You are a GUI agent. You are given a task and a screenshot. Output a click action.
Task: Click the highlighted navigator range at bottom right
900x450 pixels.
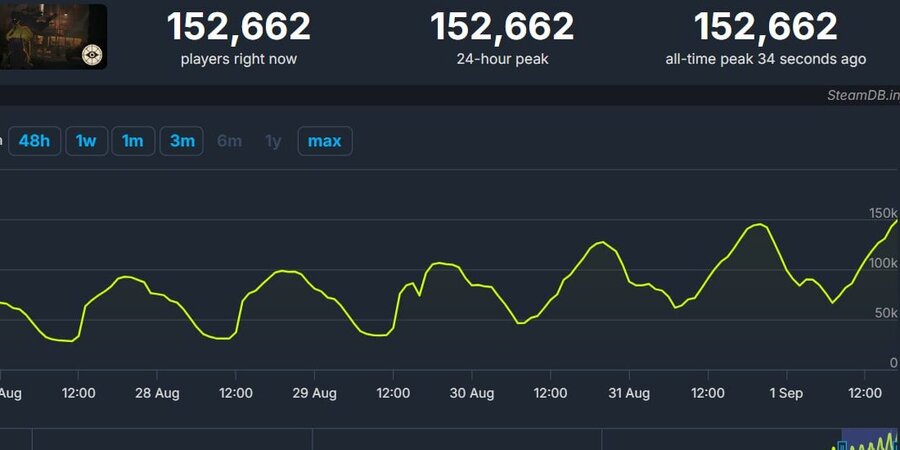[869, 440]
